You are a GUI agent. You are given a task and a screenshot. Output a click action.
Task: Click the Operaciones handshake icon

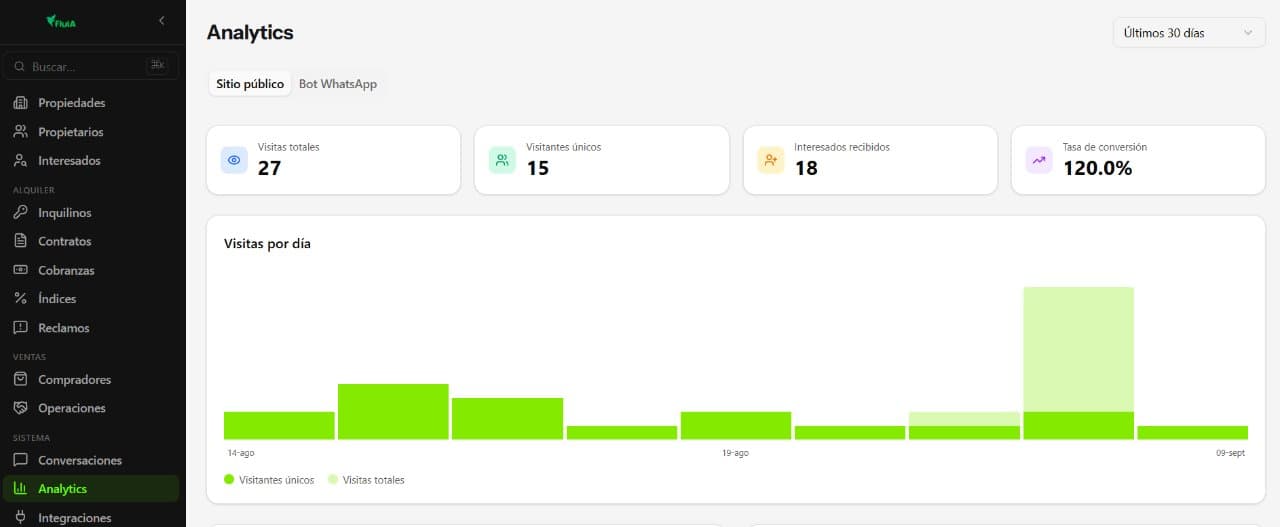click(20, 408)
